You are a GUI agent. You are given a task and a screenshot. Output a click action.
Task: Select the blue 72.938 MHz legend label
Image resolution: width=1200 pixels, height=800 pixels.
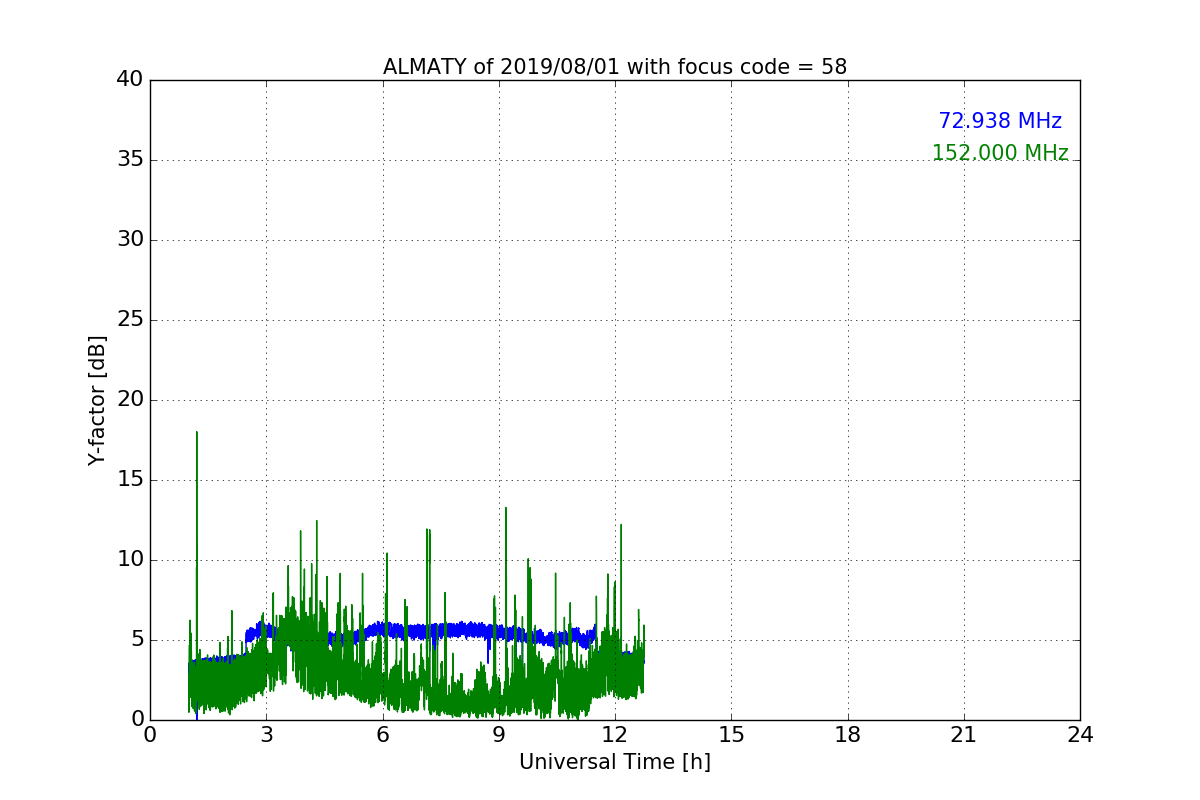[x=1000, y=121]
